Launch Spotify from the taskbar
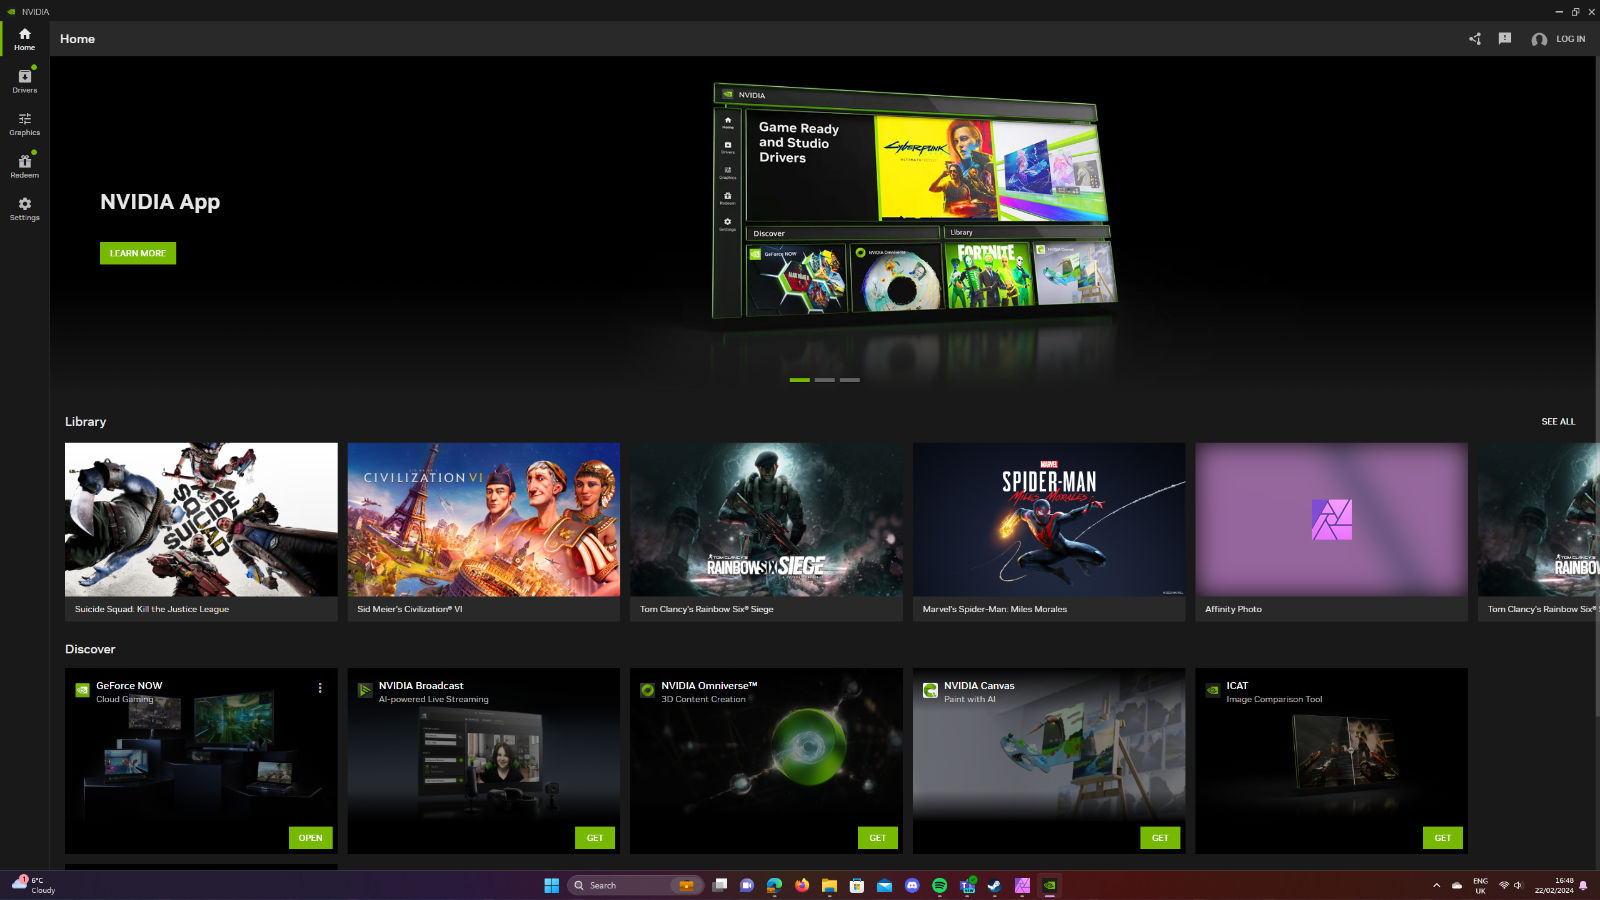Viewport: 1600px width, 900px height. pyautogui.click(x=941, y=885)
